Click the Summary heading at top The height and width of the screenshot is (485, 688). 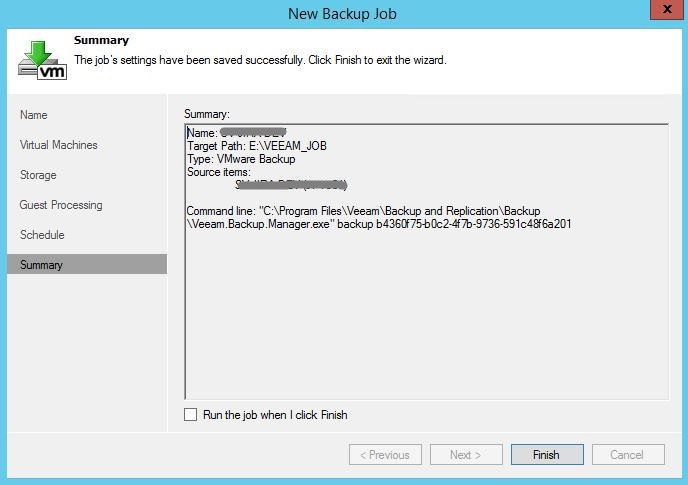pyautogui.click(x=101, y=40)
